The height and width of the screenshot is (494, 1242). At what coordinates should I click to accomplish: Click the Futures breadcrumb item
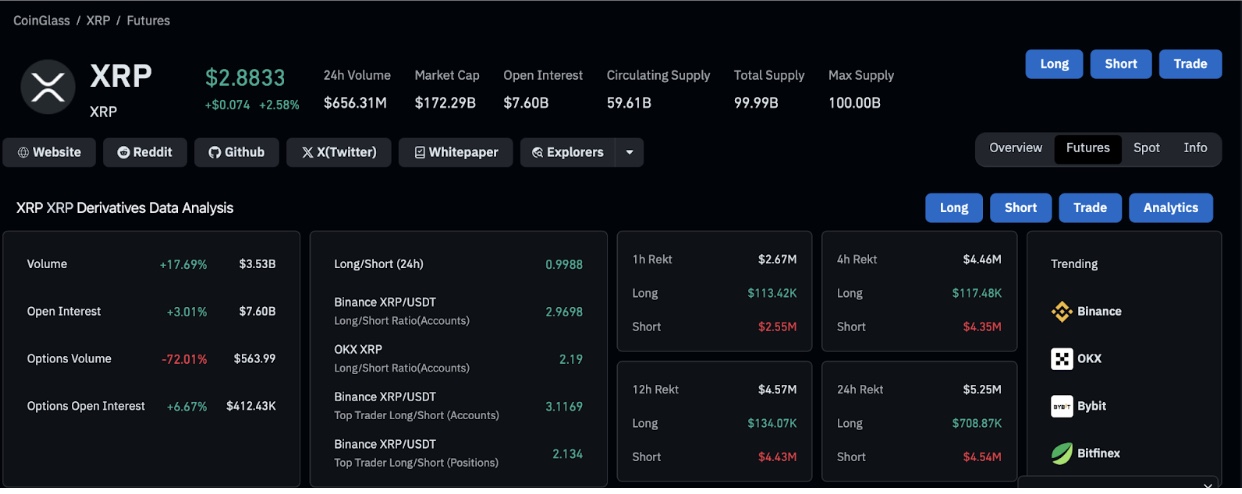pos(148,21)
